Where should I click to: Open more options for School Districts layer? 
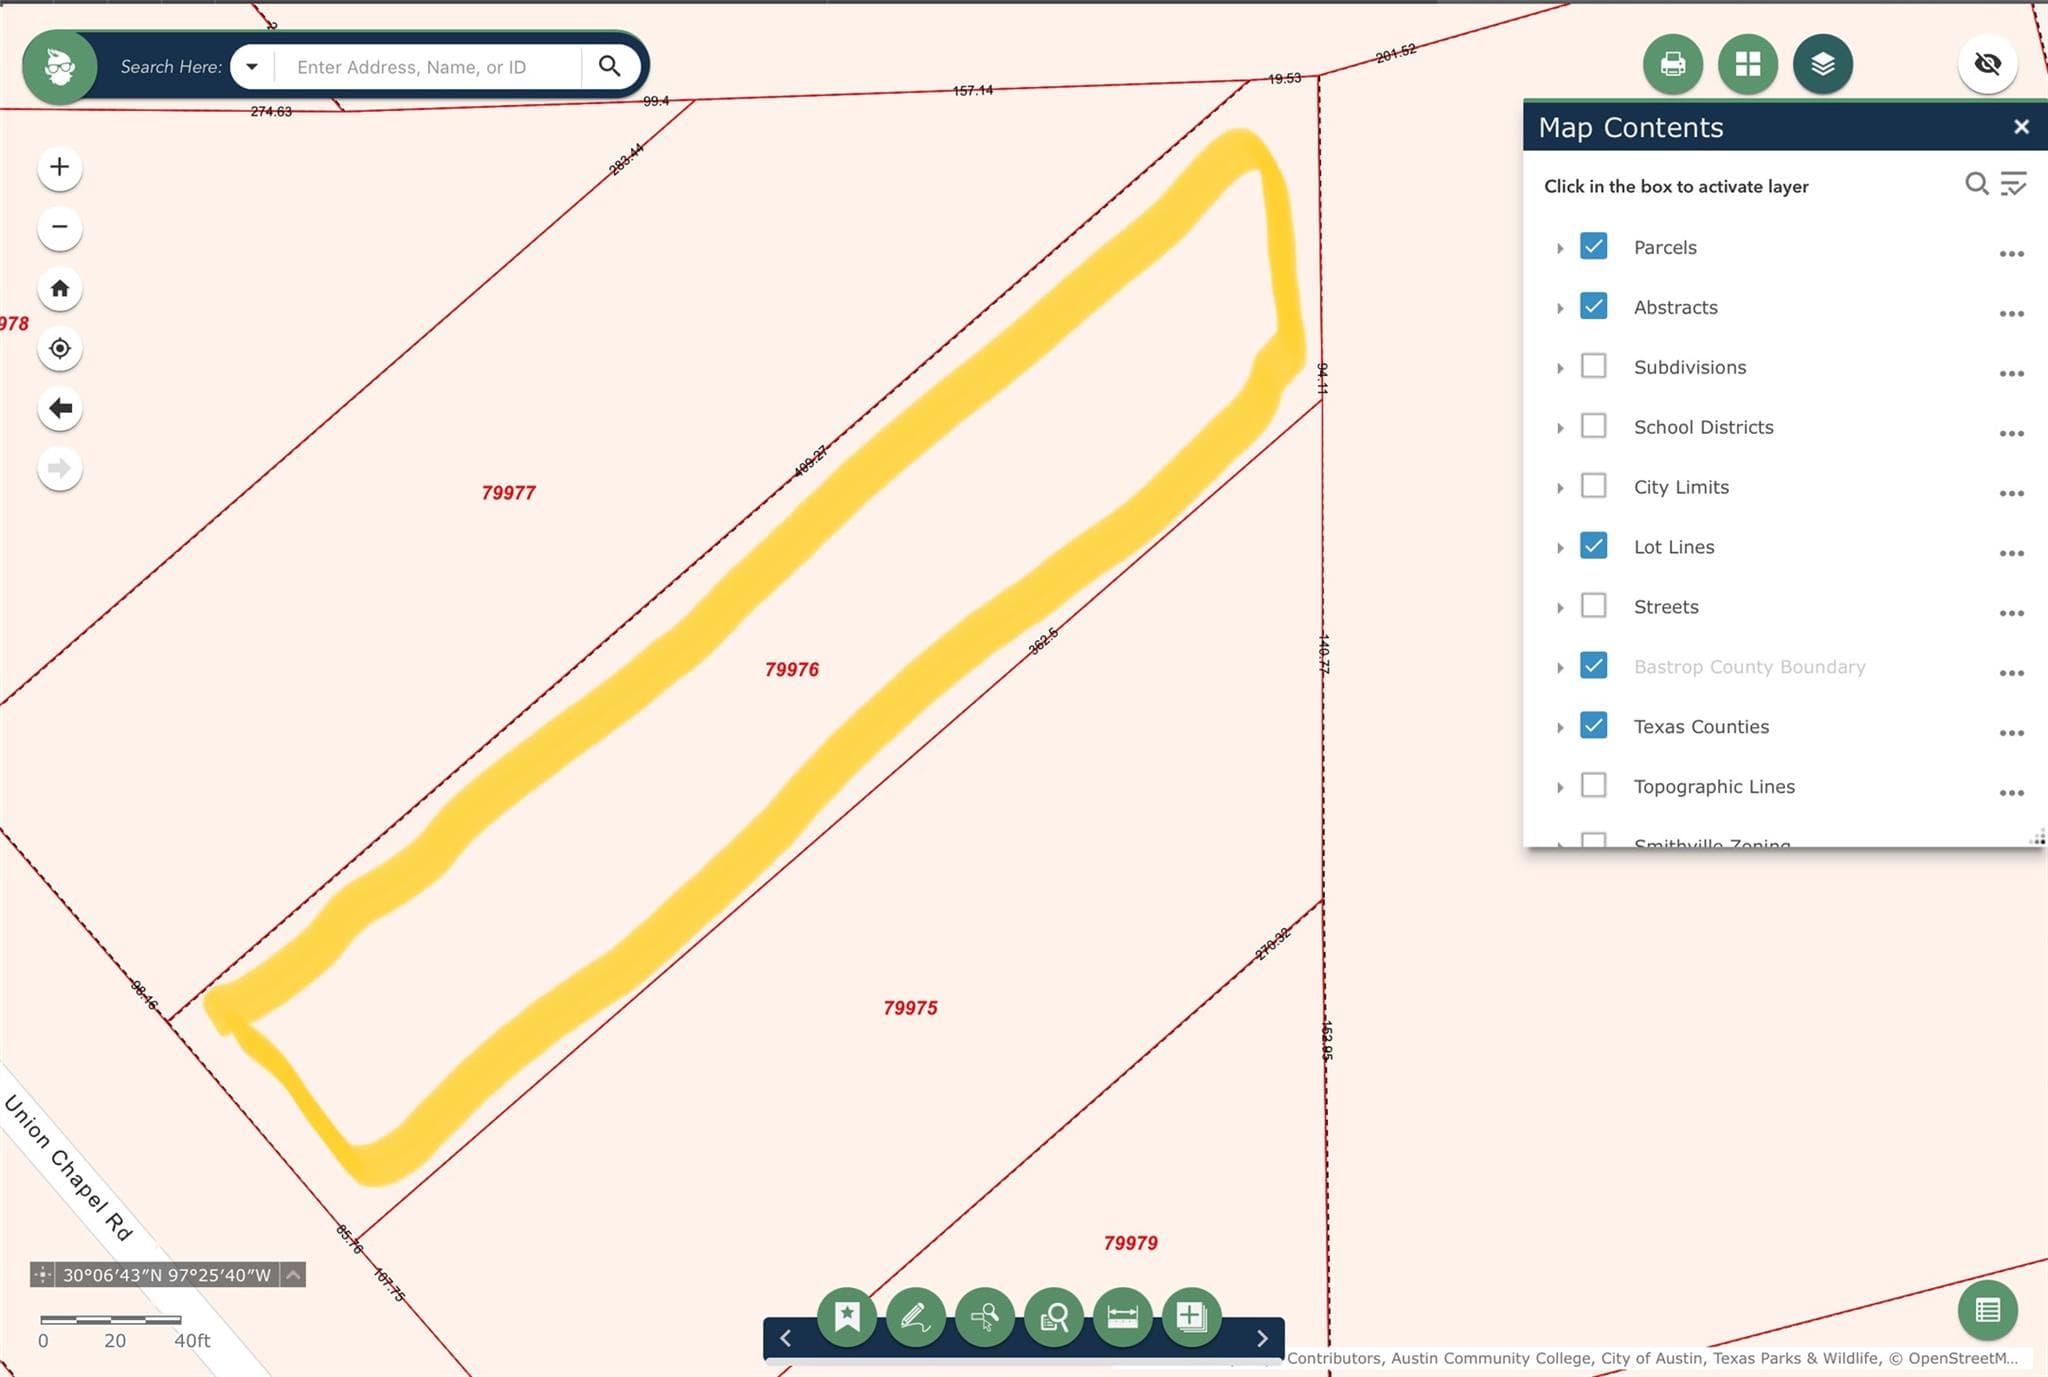click(x=2012, y=434)
